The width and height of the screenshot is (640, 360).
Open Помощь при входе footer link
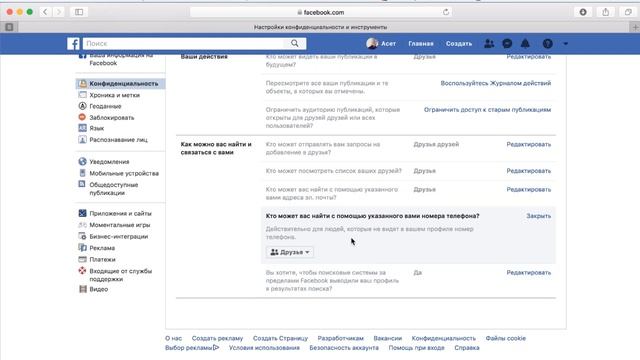coord(416,348)
